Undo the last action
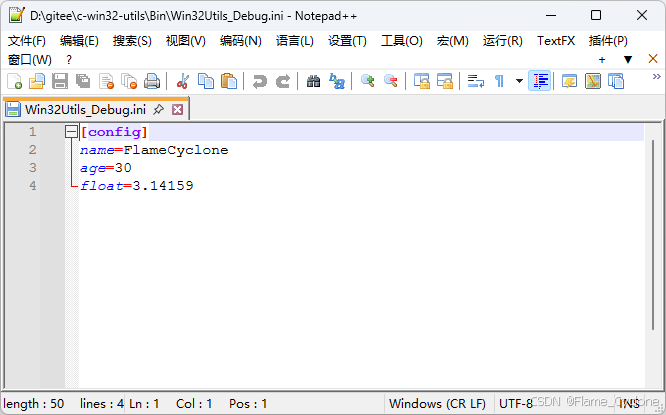Screen dimensions: 666x415 click(260, 81)
